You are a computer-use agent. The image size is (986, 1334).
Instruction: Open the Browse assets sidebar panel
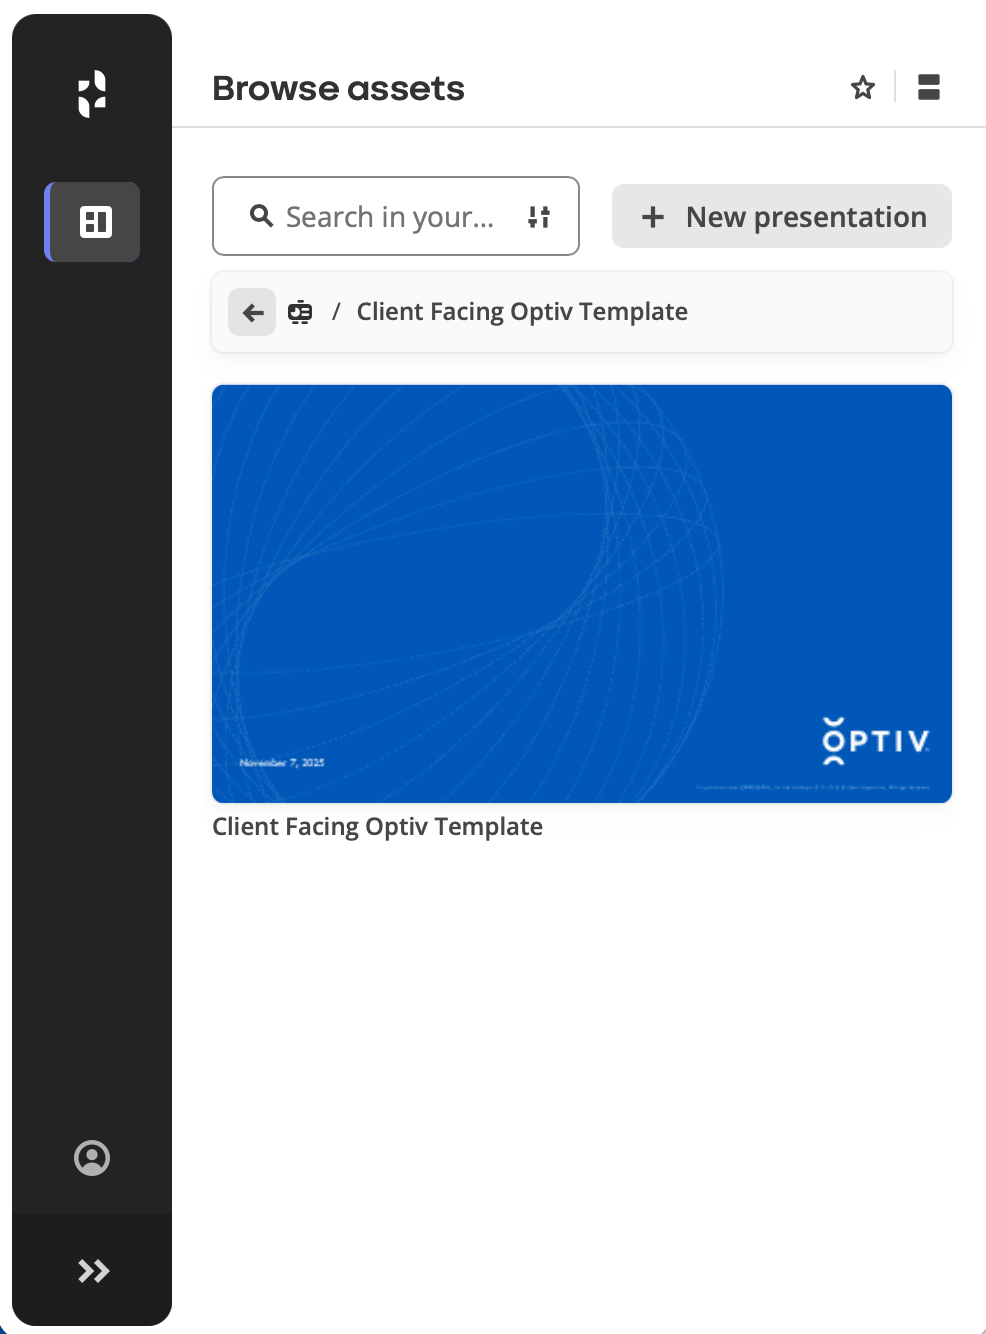[94, 222]
